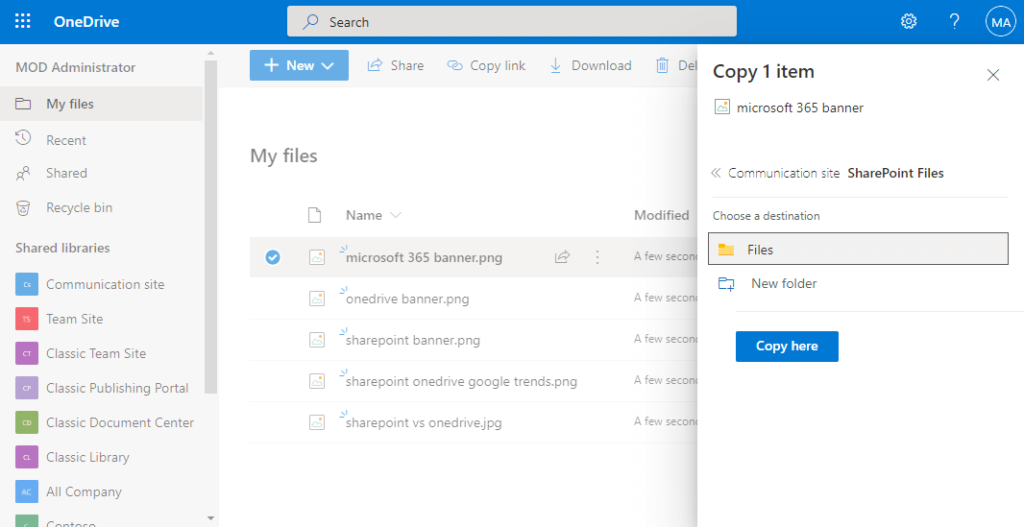Close the Copy 1 item panel

993,75
